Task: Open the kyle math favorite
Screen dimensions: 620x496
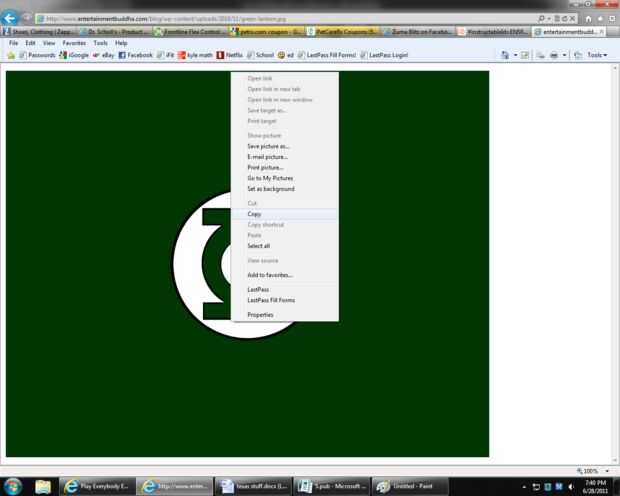Action: 195,55
